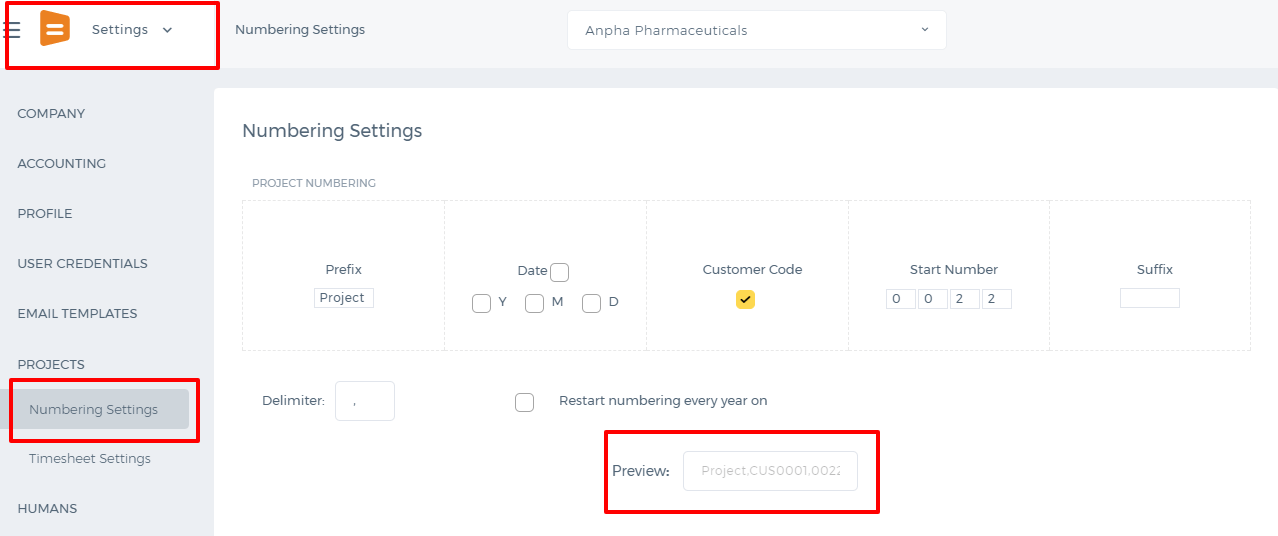Enable the D day checkbox
The width and height of the screenshot is (1278, 536).
click(591, 303)
